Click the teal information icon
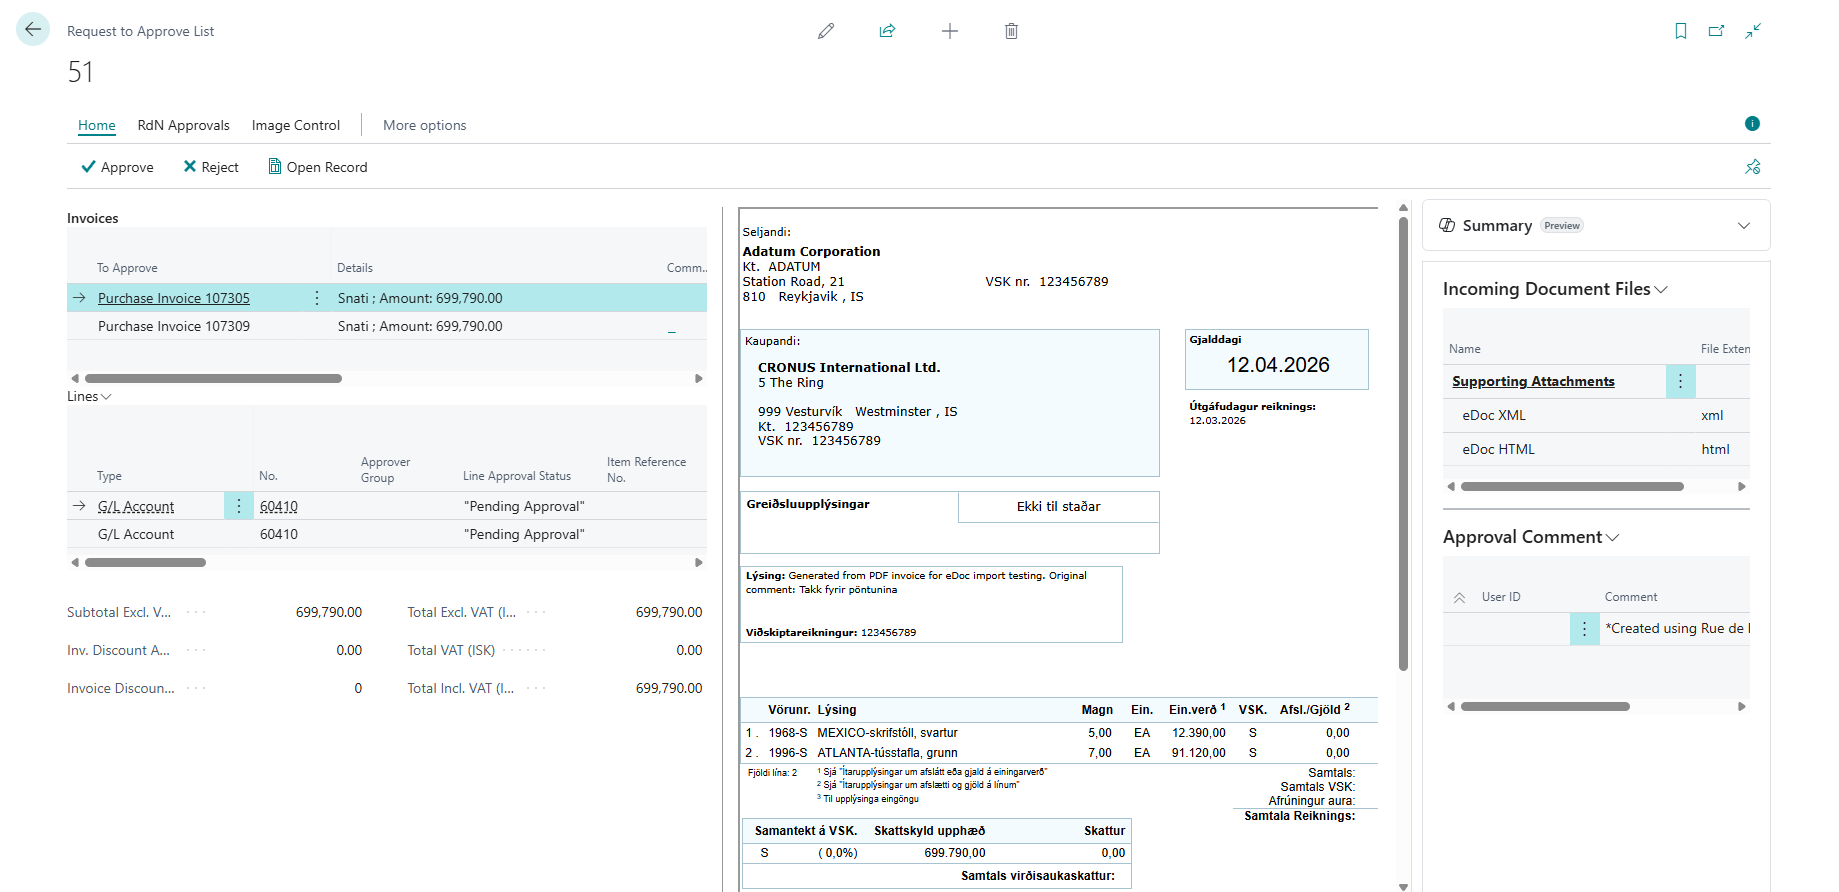The height and width of the screenshot is (892, 1839). point(1752,124)
